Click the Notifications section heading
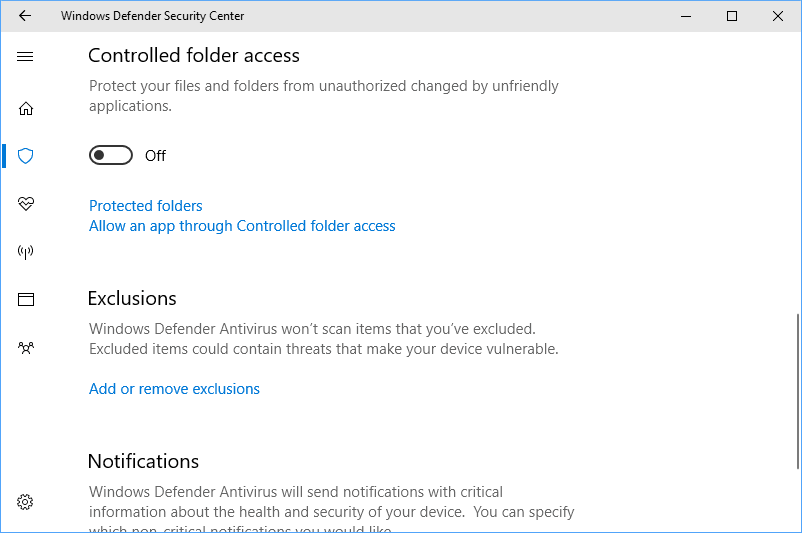 coord(143,461)
